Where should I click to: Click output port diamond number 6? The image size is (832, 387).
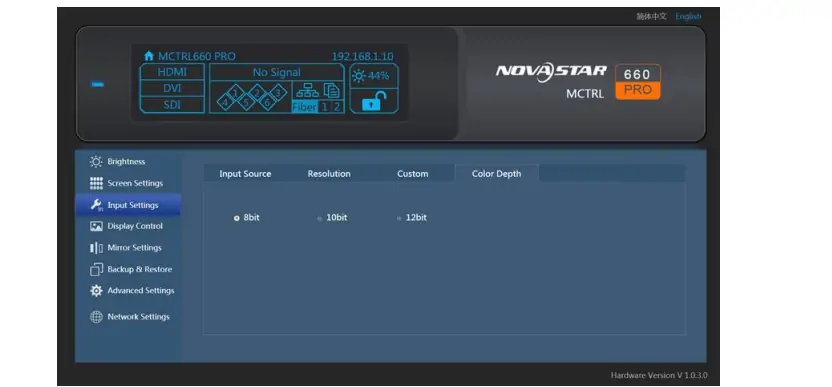[x=267, y=102]
